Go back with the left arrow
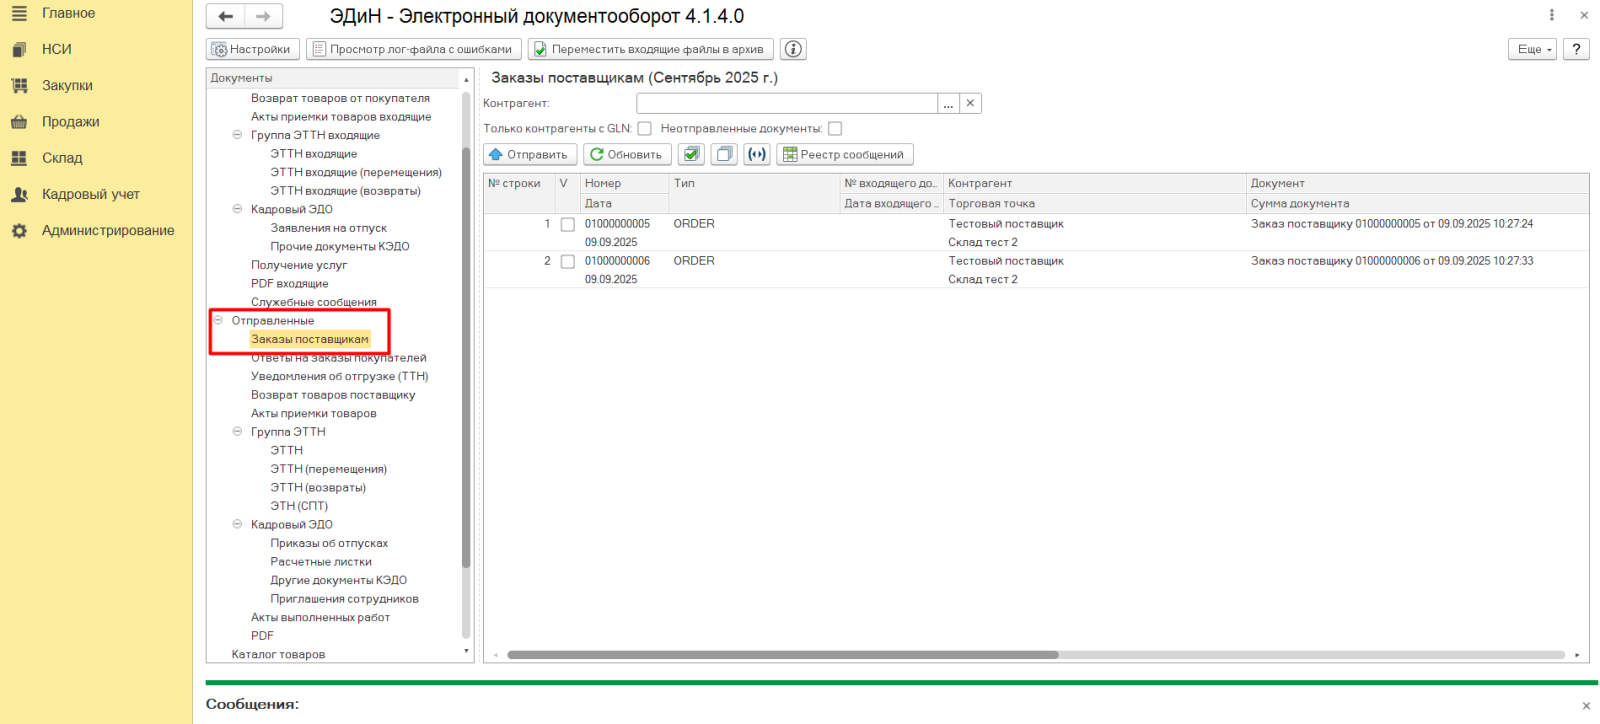The width and height of the screenshot is (1600, 724). pyautogui.click(x=226, y=16)
